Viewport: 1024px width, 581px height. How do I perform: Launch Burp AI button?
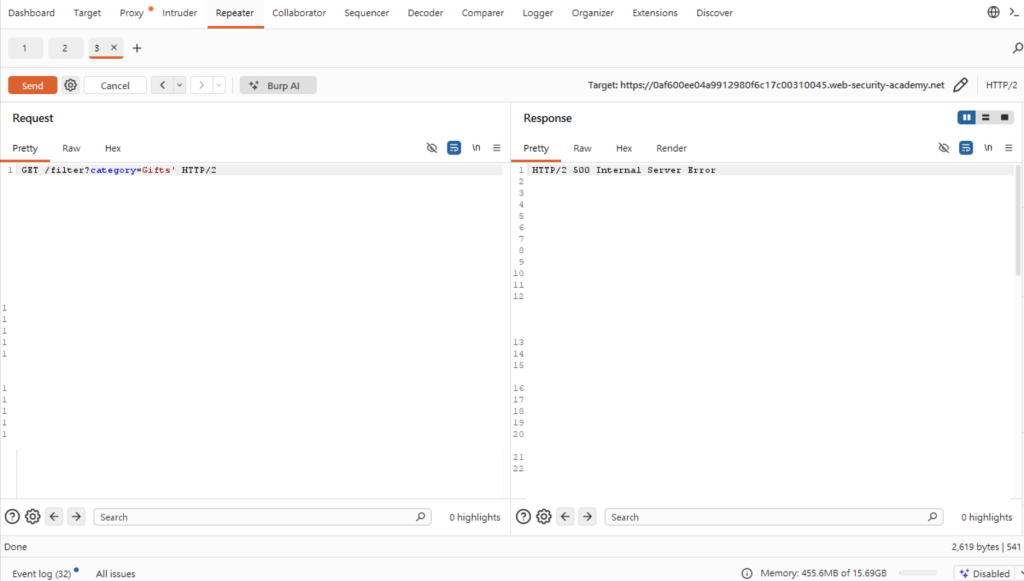point(278,86)
